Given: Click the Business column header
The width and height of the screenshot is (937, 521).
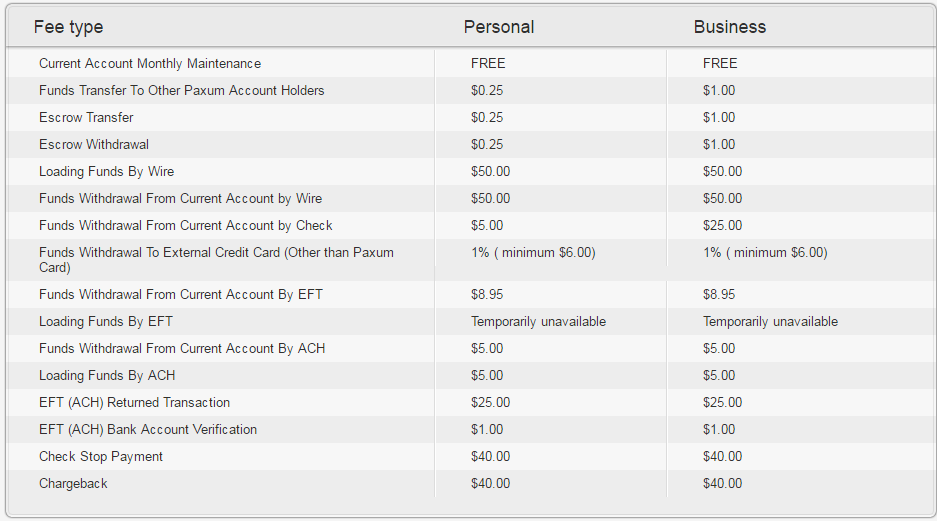Looking at the screenshot, I should (x=729, y=27).
